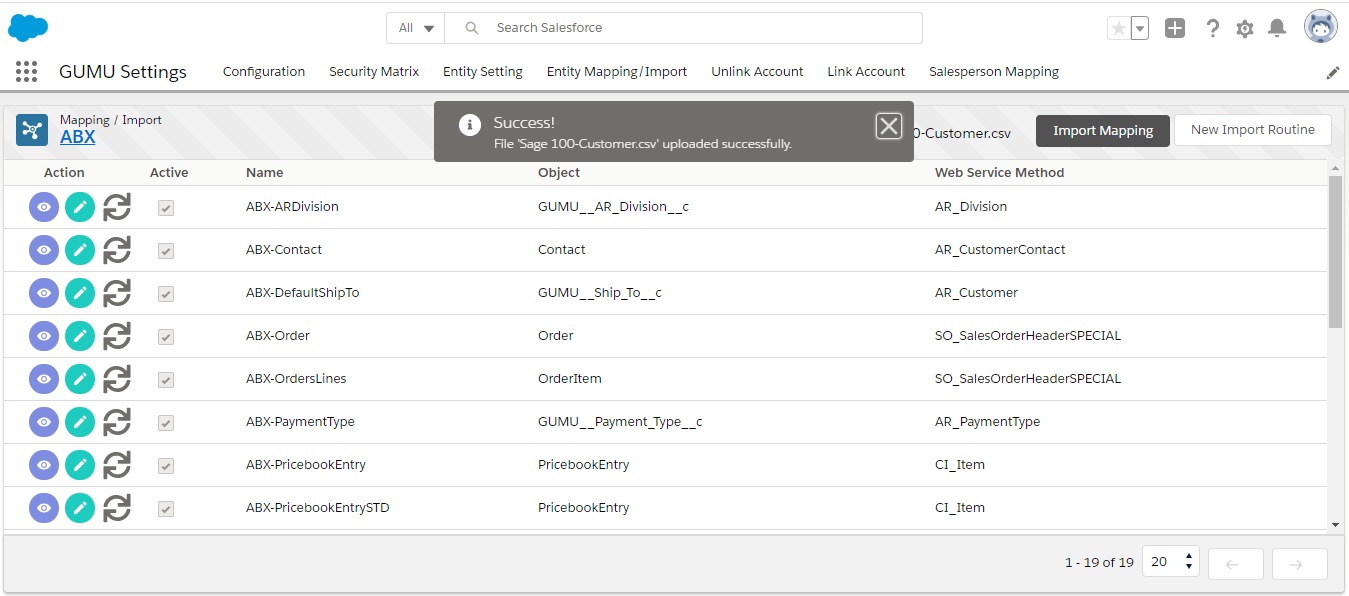Open the Setup gear menu

[1244, 29]
